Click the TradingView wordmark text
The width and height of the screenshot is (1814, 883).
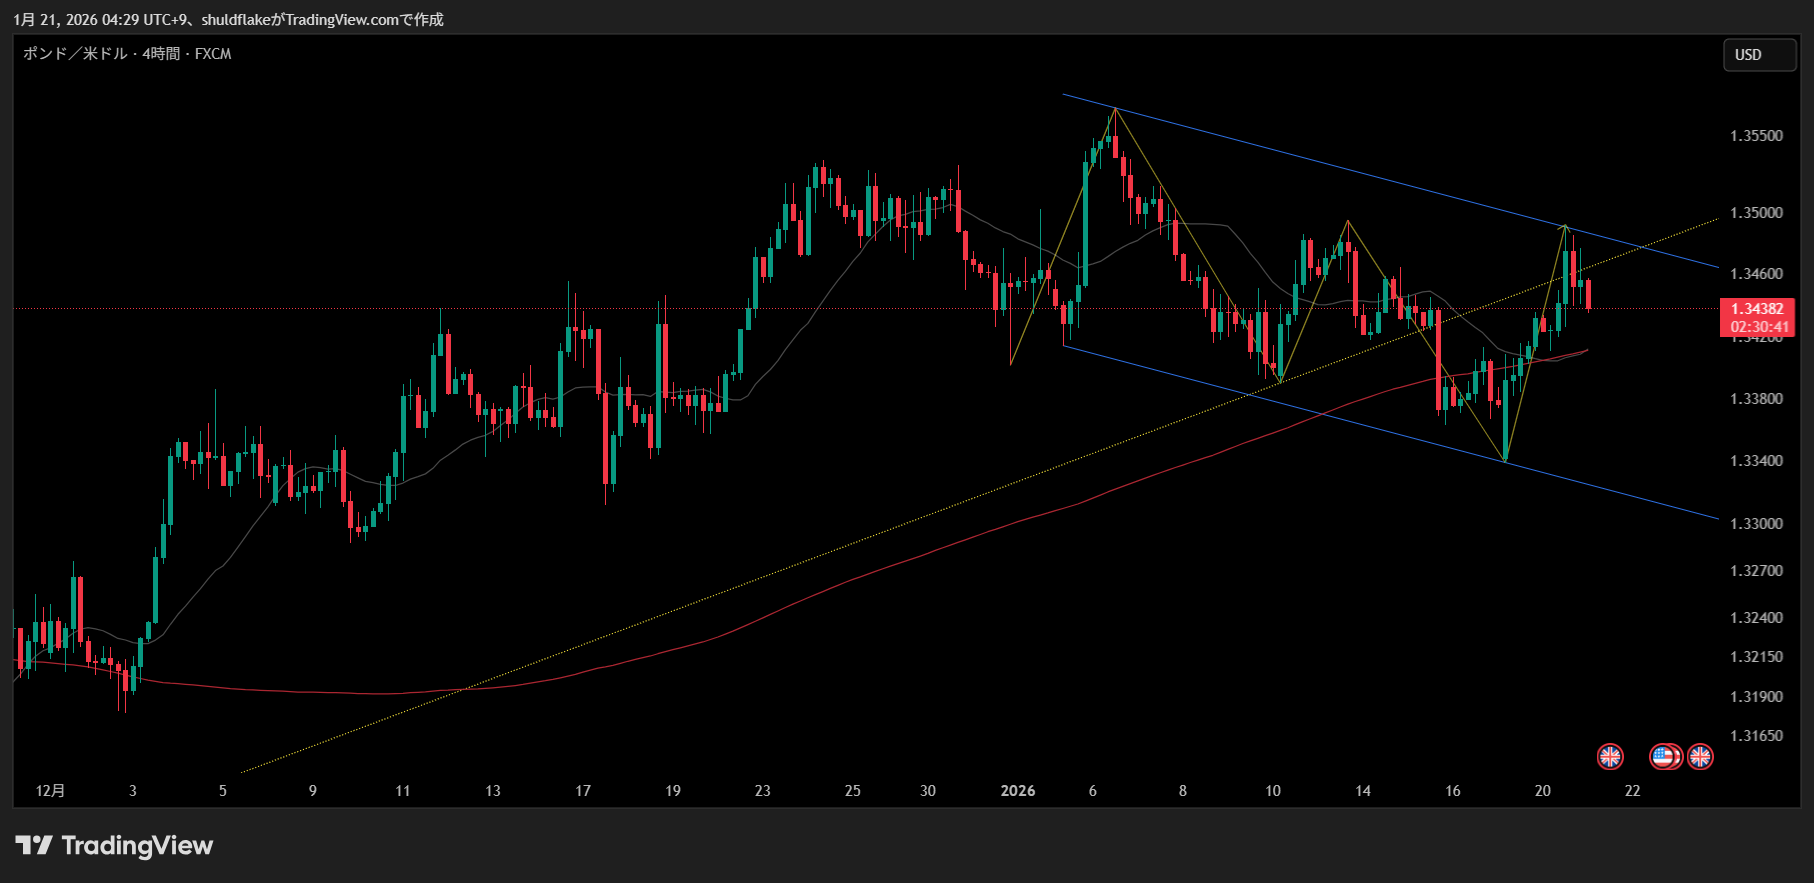[137, 846]
